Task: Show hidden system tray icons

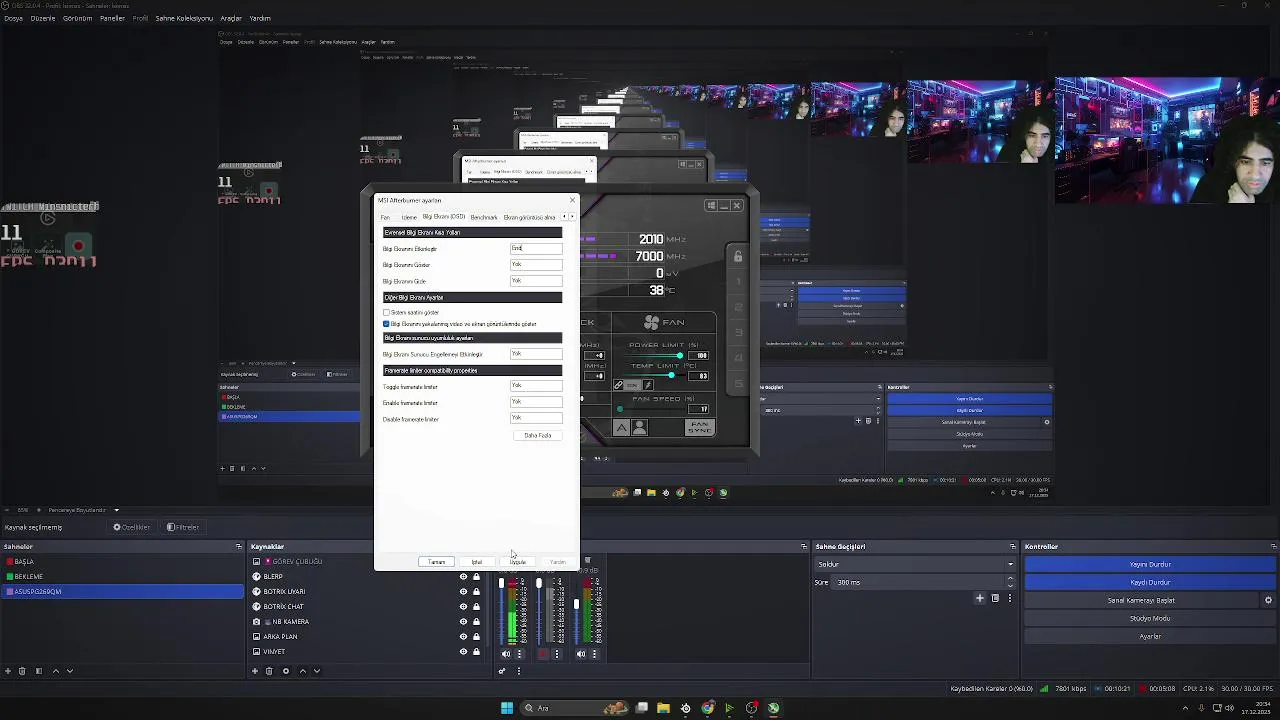Action: (x=1187, y=708)
